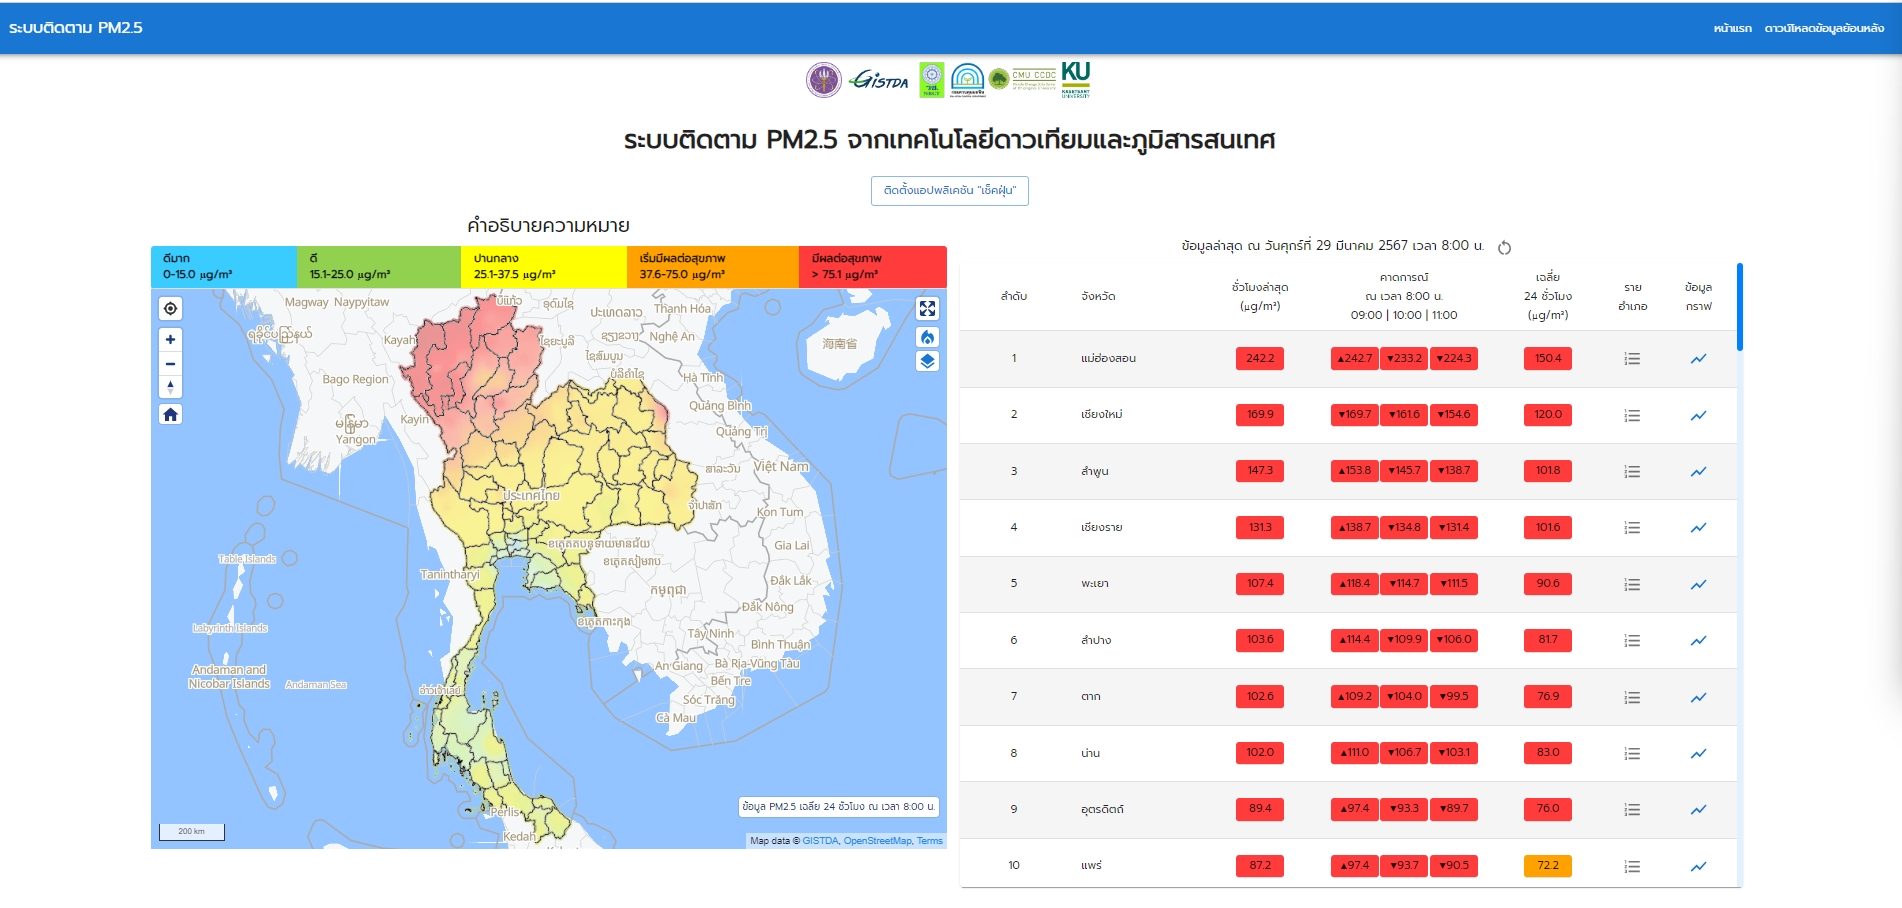The width and height of the screenshot is (1902, 908).
Task: Zoom in the map with plus button
Action: [170, 340]
